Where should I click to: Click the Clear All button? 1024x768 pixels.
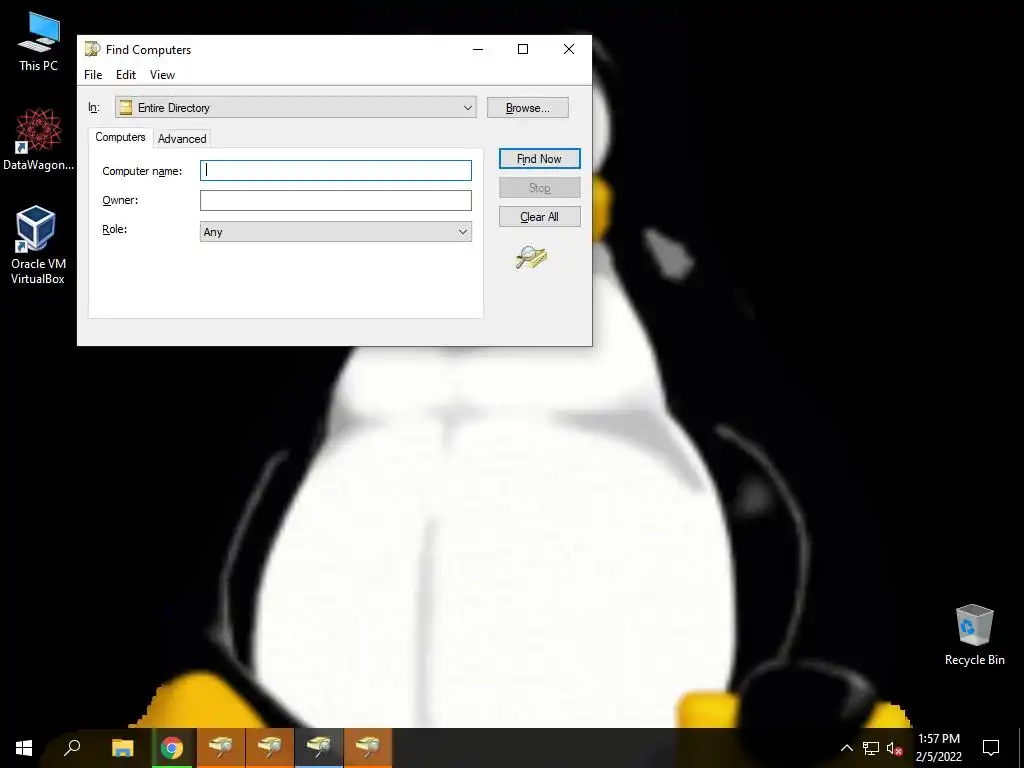[x=539, y=217]
